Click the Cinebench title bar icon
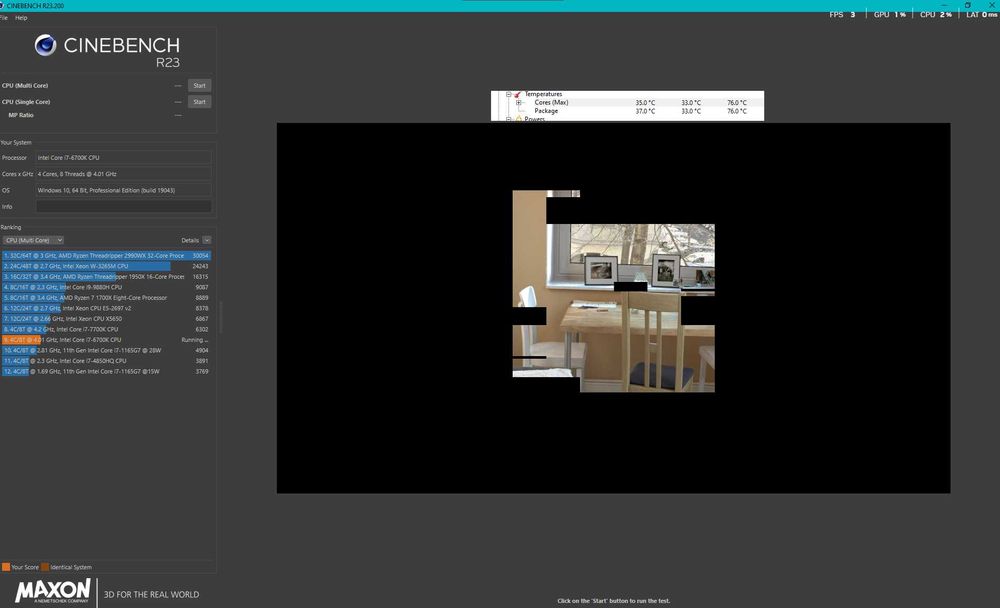Screen dimensions: 1000x608 (3, 5)
